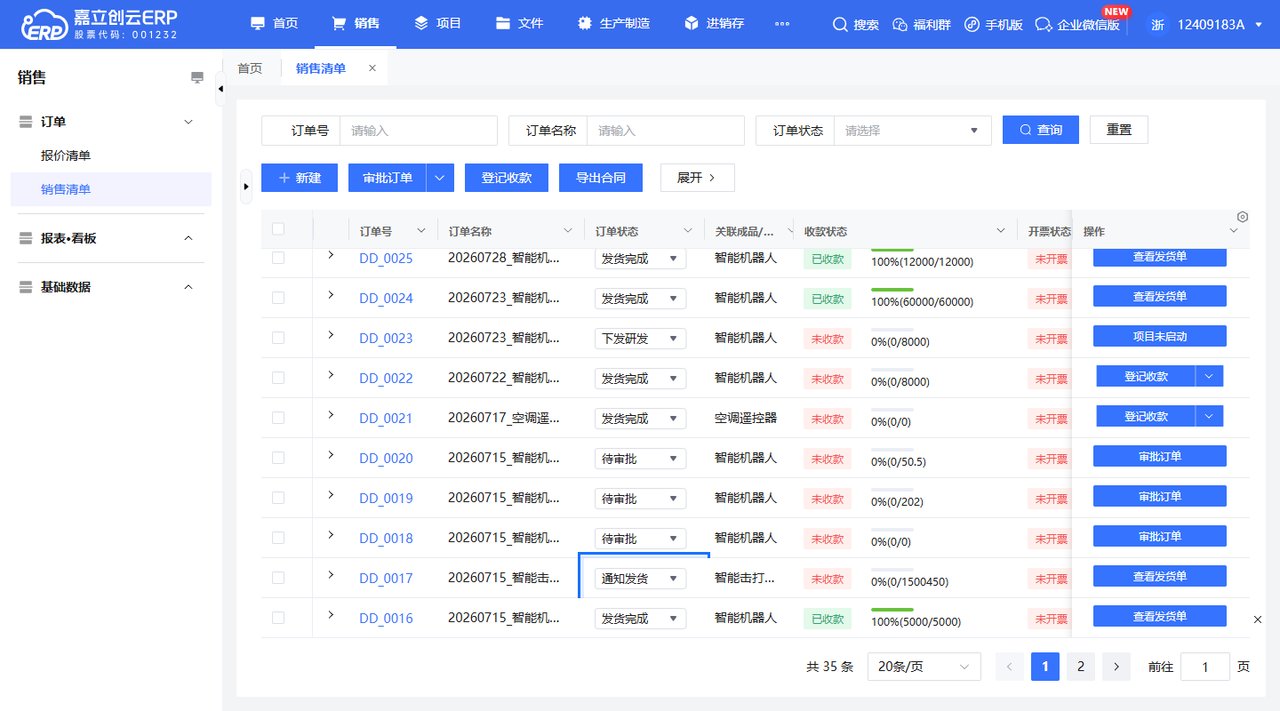Open the 订单状态 column header arrow
This screenshot has width=1280, height=711.
[687, 231]
